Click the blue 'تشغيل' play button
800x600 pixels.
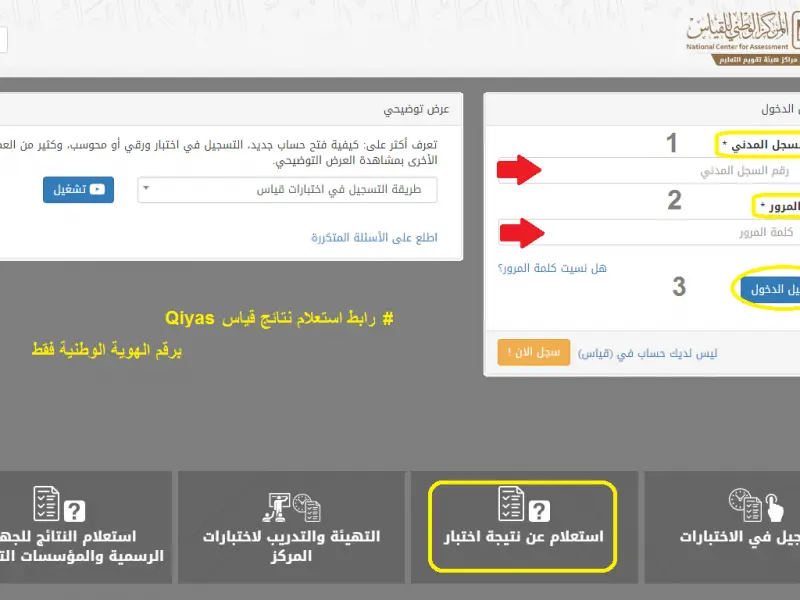[x=79, y=189]
